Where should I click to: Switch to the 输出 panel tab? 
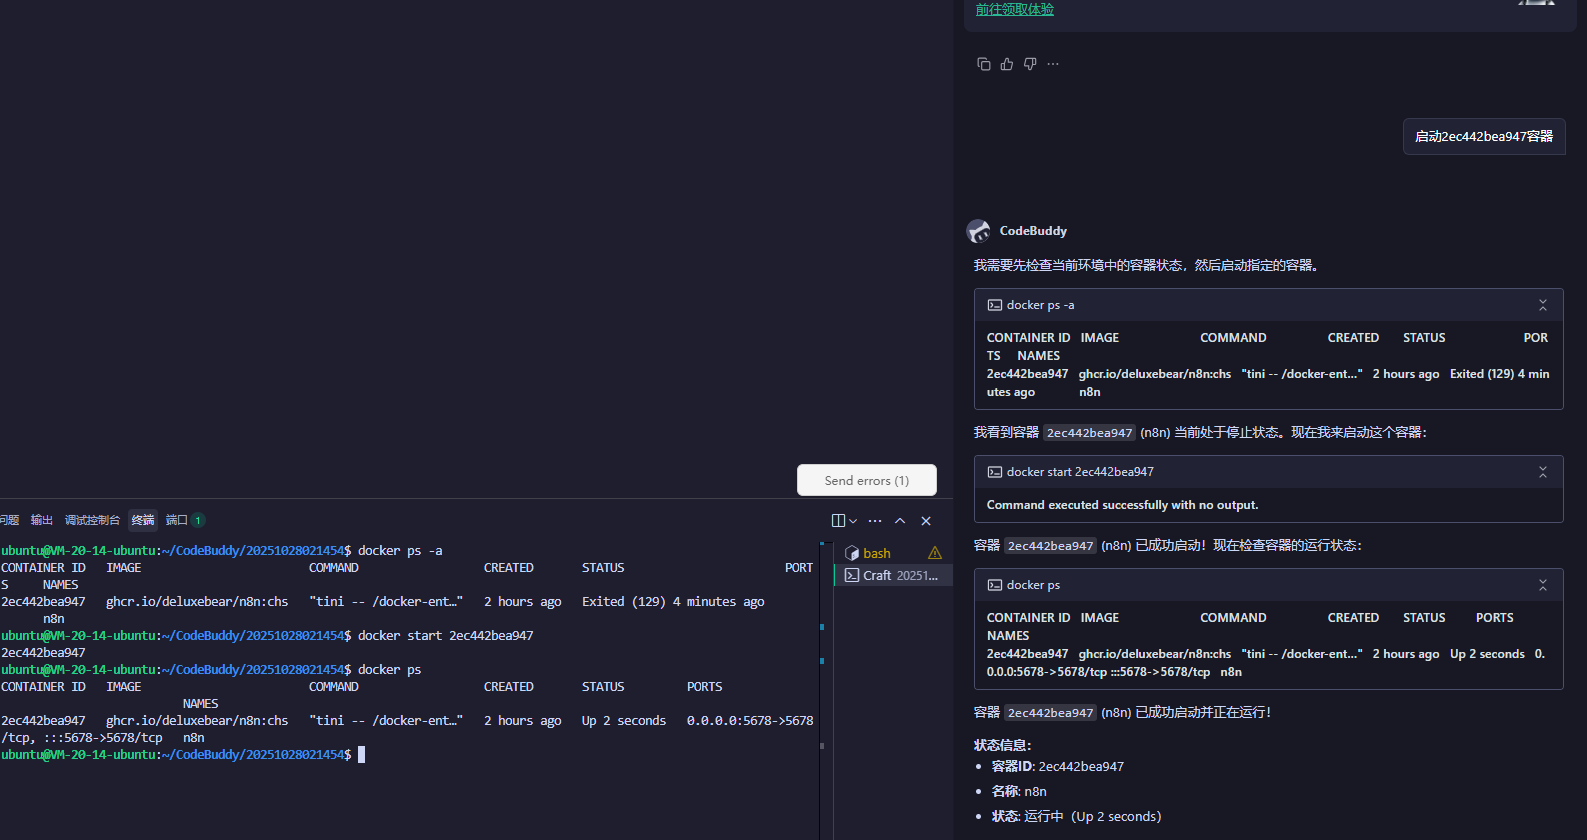(41, 520)
